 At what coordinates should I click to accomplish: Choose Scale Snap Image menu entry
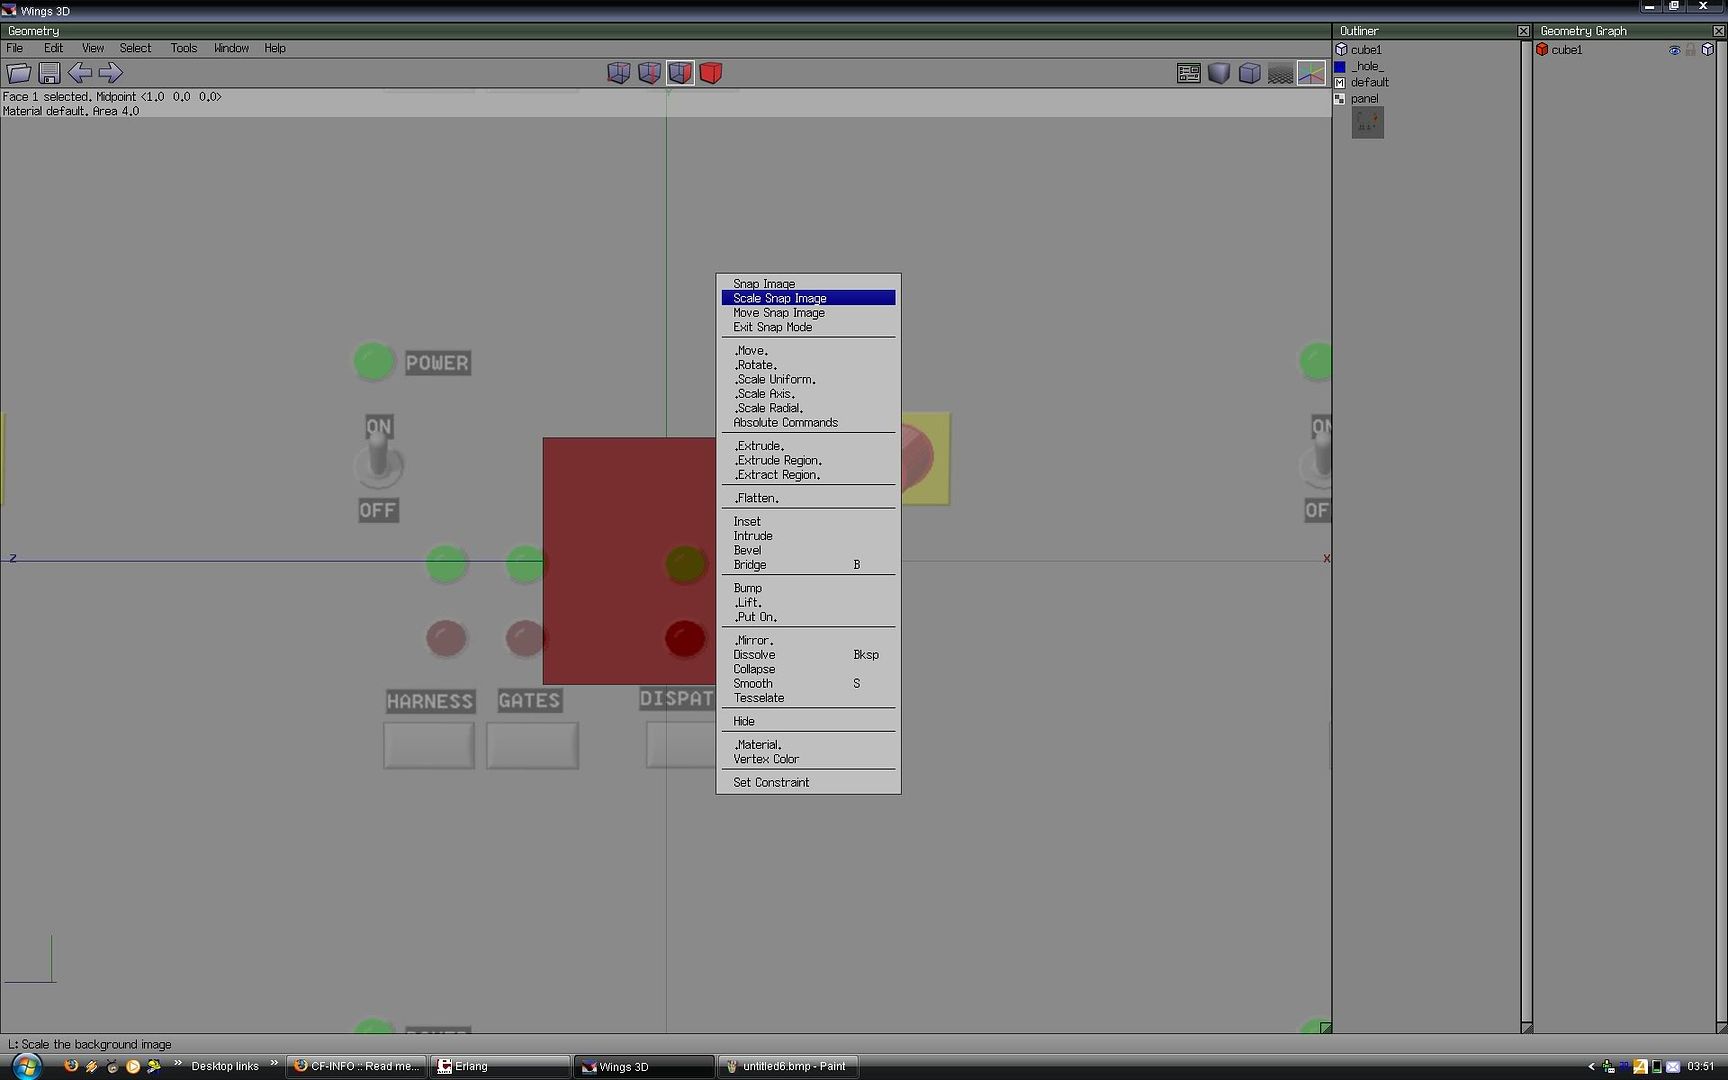tap(808, 298)
